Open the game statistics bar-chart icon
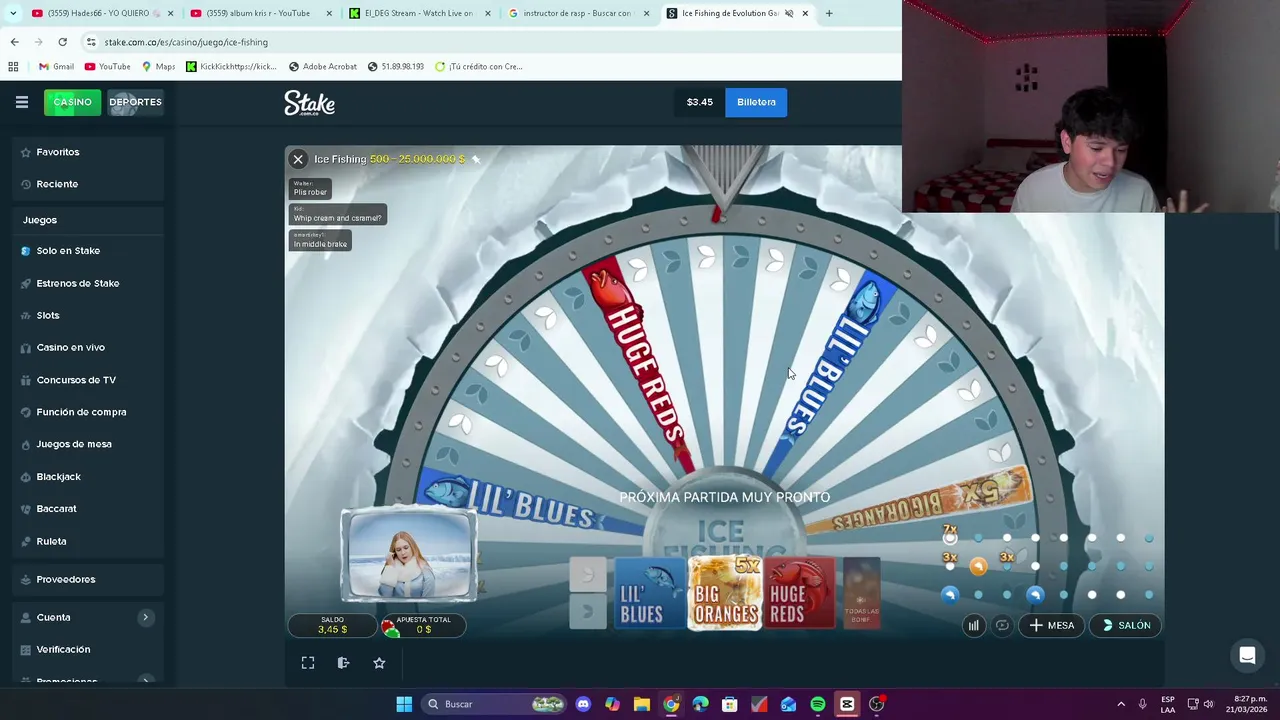This screenshot has height=720, width=1280. point(973,625)
